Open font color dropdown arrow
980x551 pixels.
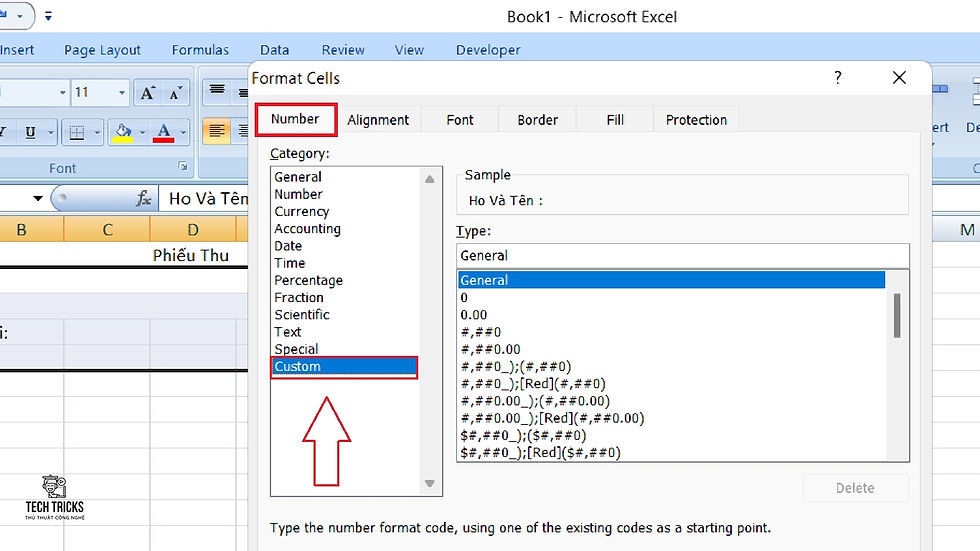pos(183,132)
